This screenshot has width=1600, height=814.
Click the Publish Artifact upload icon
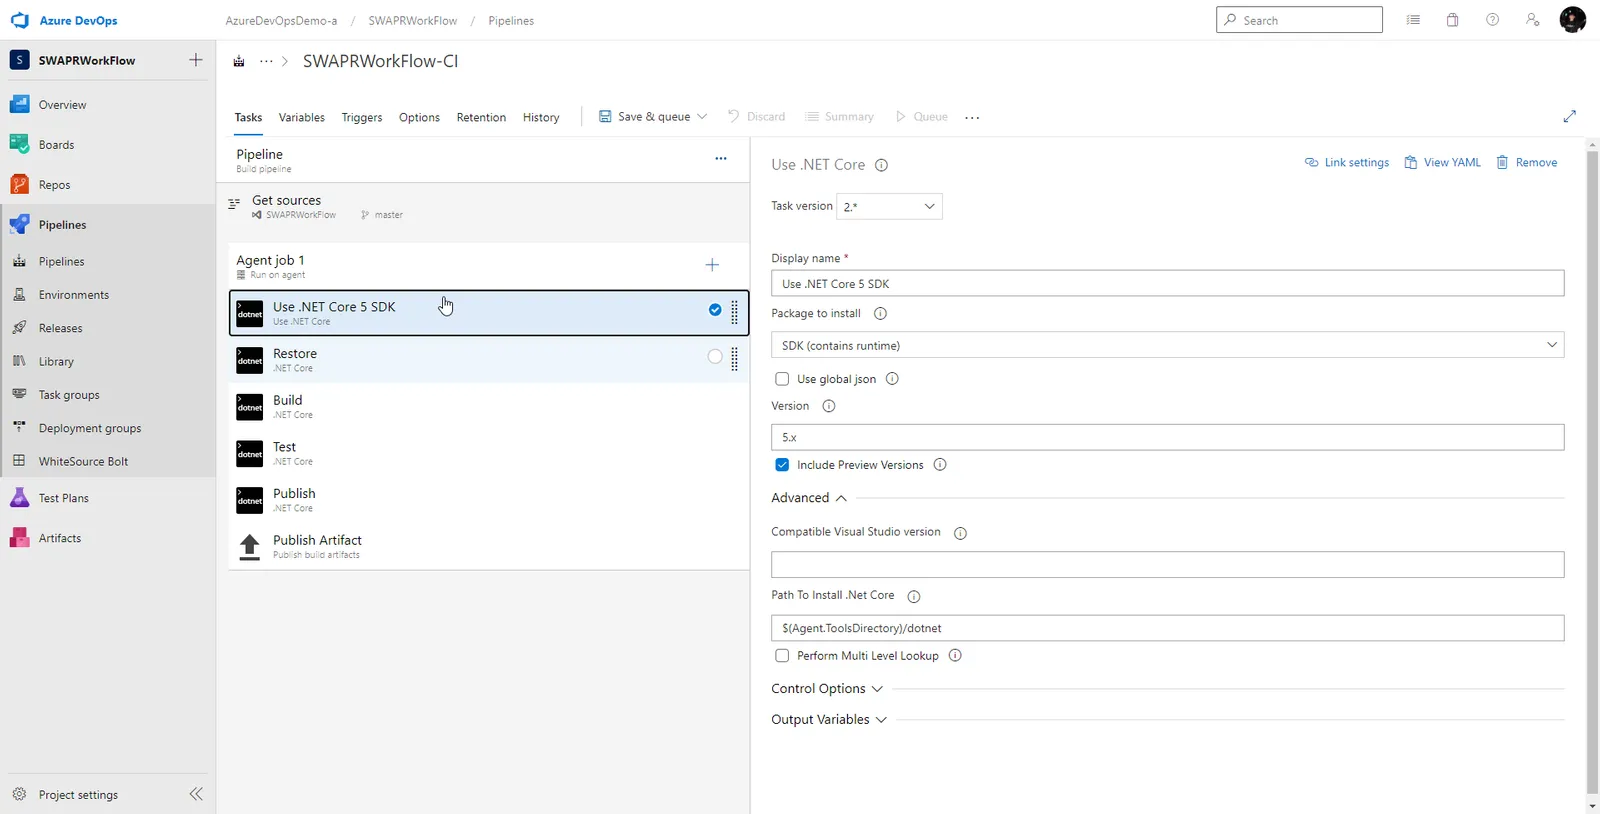[250, 546]
